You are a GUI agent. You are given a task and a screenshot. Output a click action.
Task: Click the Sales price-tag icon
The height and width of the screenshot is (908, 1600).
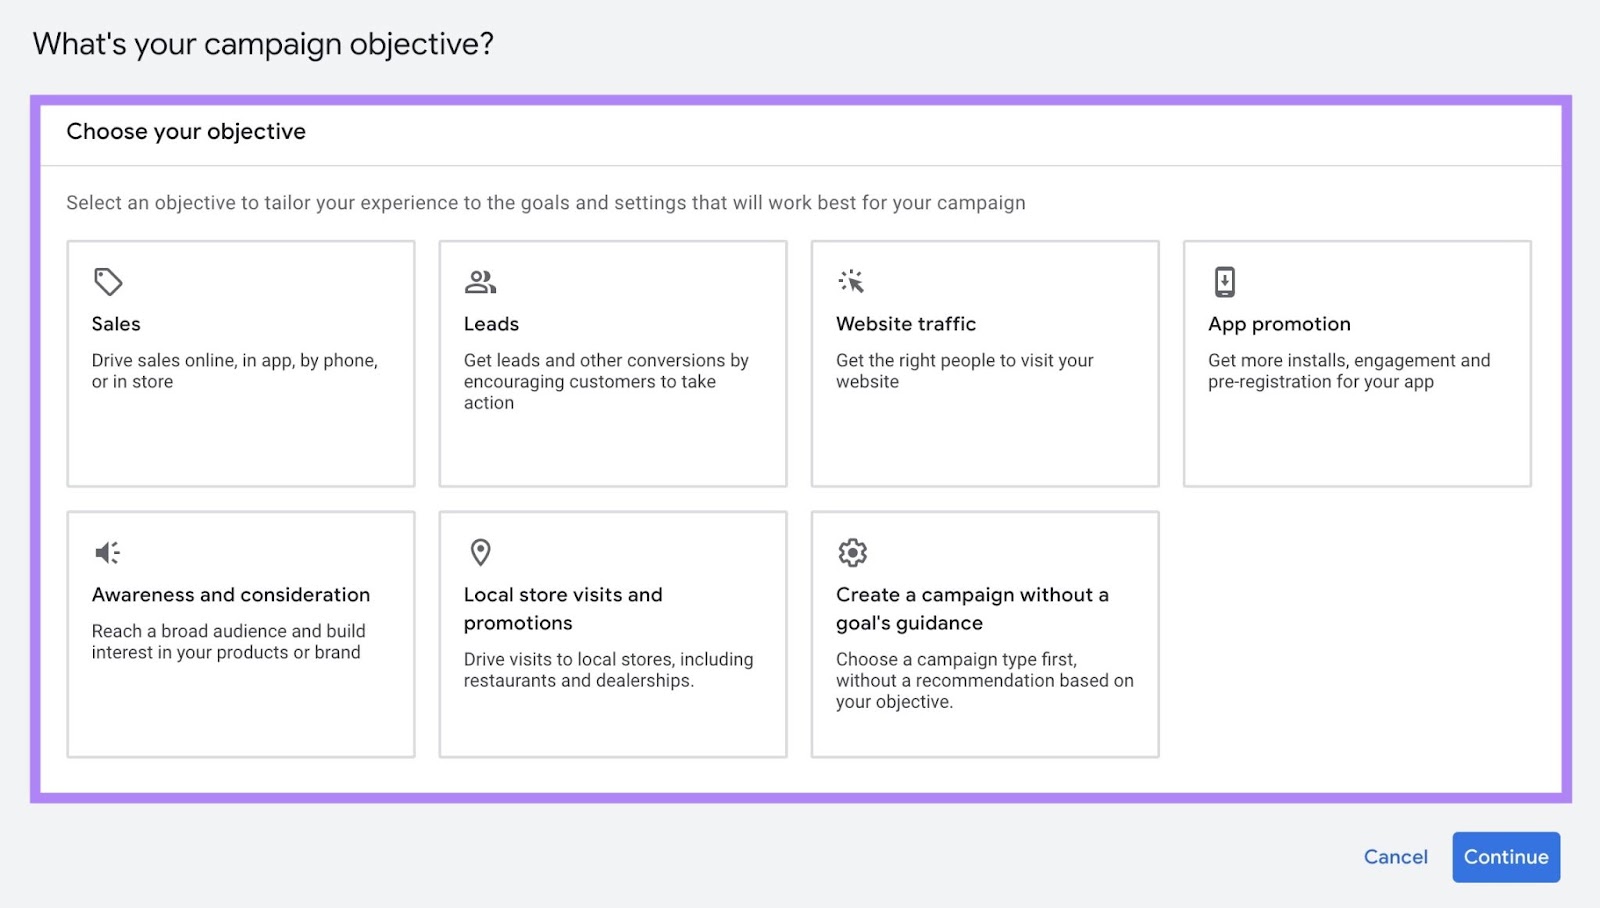109,282
